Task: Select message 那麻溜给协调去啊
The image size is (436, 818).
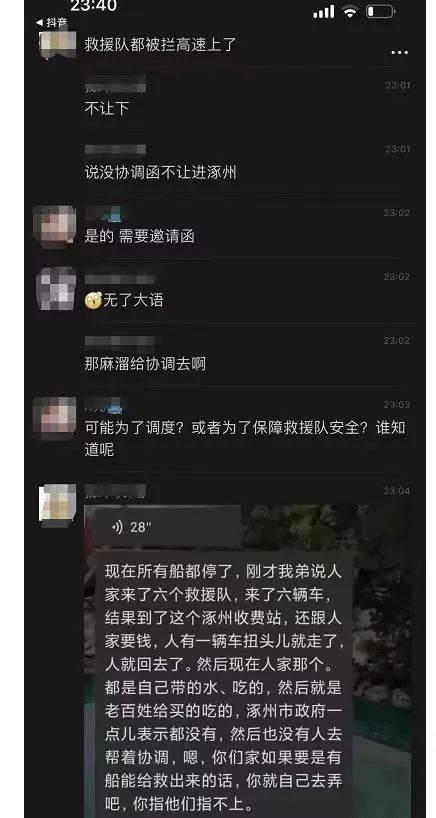Action: [x=145, y=364]
